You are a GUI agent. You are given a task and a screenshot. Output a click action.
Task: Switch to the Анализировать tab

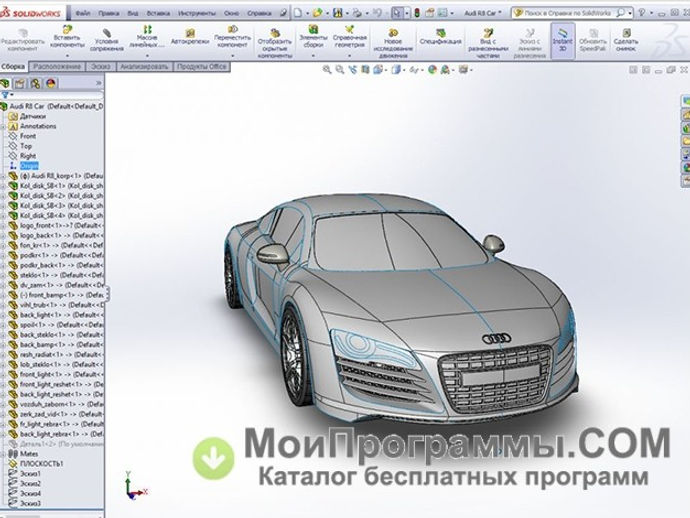point(144,67)
